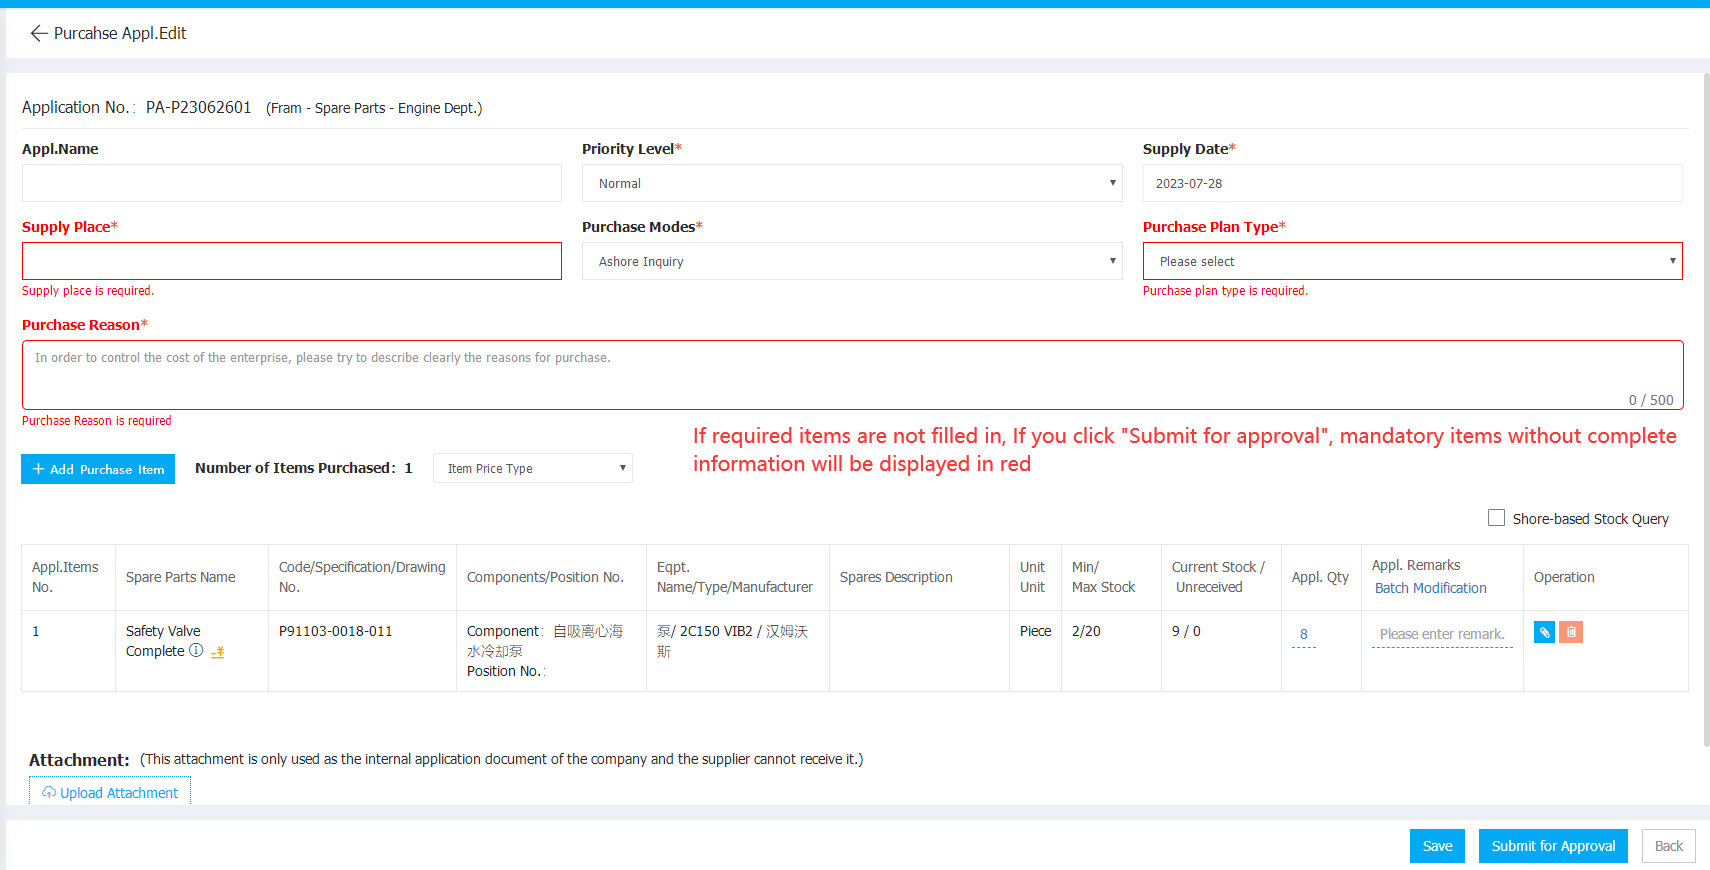This screenshot has width=1710, height=870.
Task: Click the Eqpt. Name/Type/Manufacturer header
Action: point(735,577)
